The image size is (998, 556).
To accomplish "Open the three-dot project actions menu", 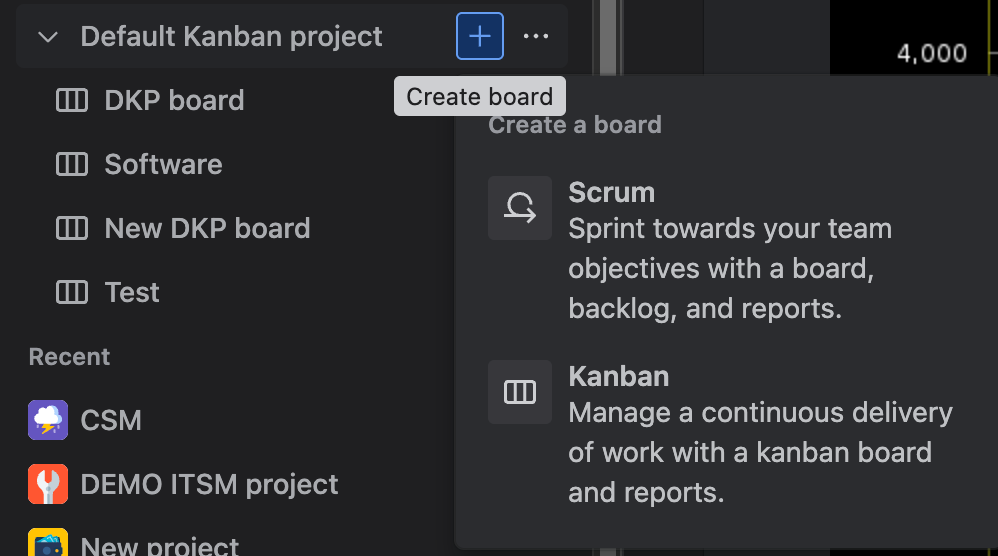I will coord(536,37).
